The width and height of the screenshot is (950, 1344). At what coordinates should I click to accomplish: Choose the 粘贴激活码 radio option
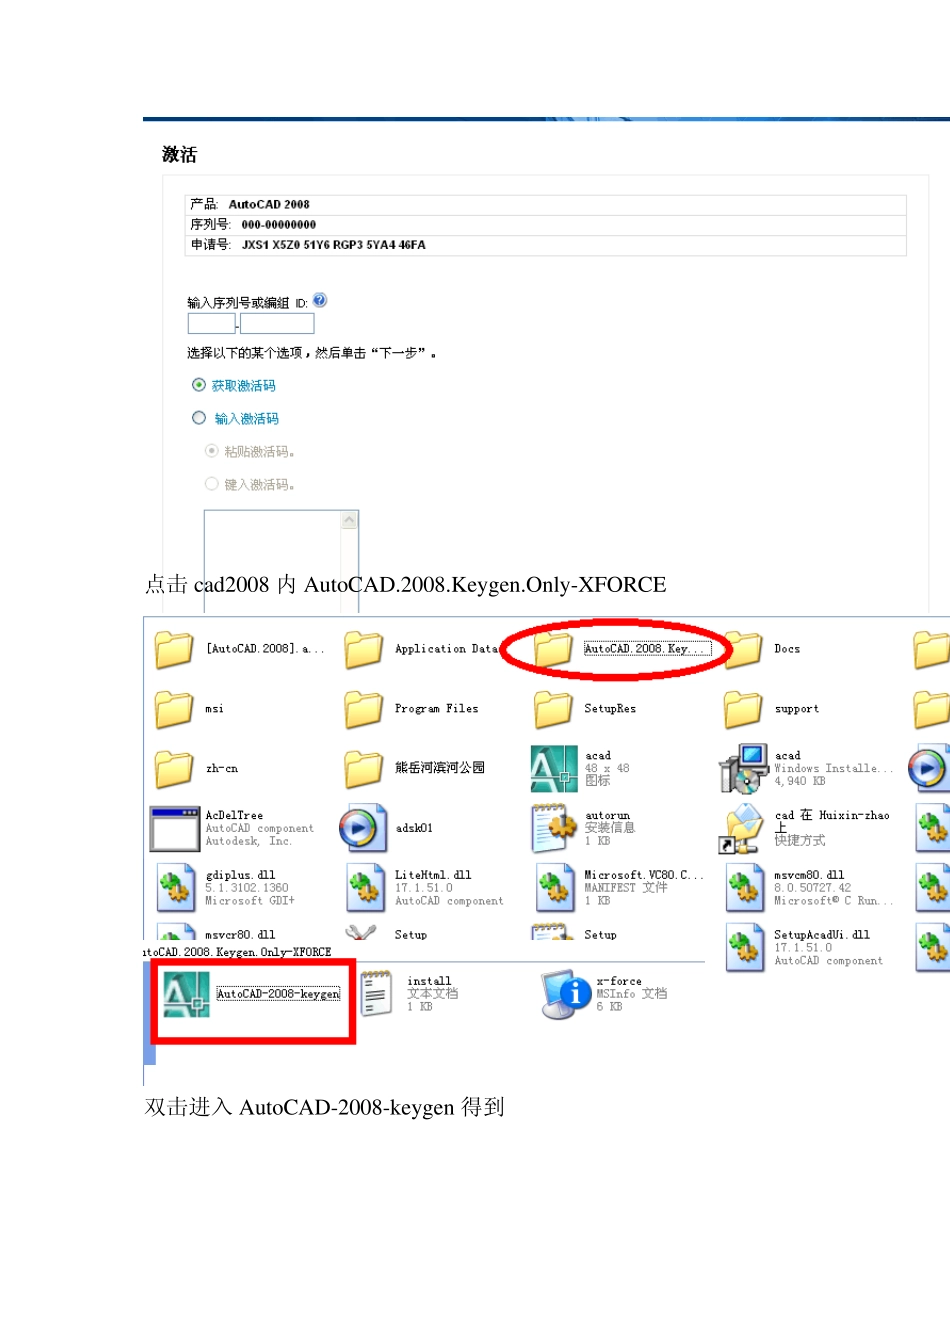click(x=211, y=451)
